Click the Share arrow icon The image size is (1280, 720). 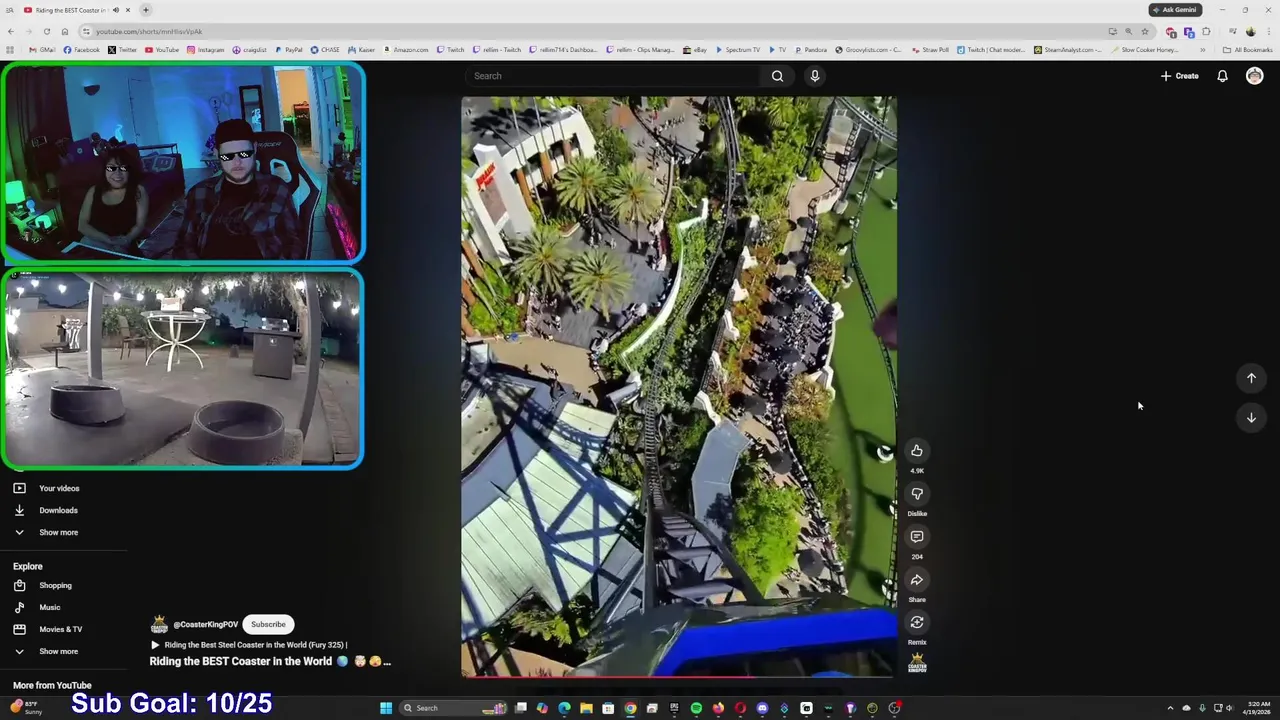click(x=917, y=580)
